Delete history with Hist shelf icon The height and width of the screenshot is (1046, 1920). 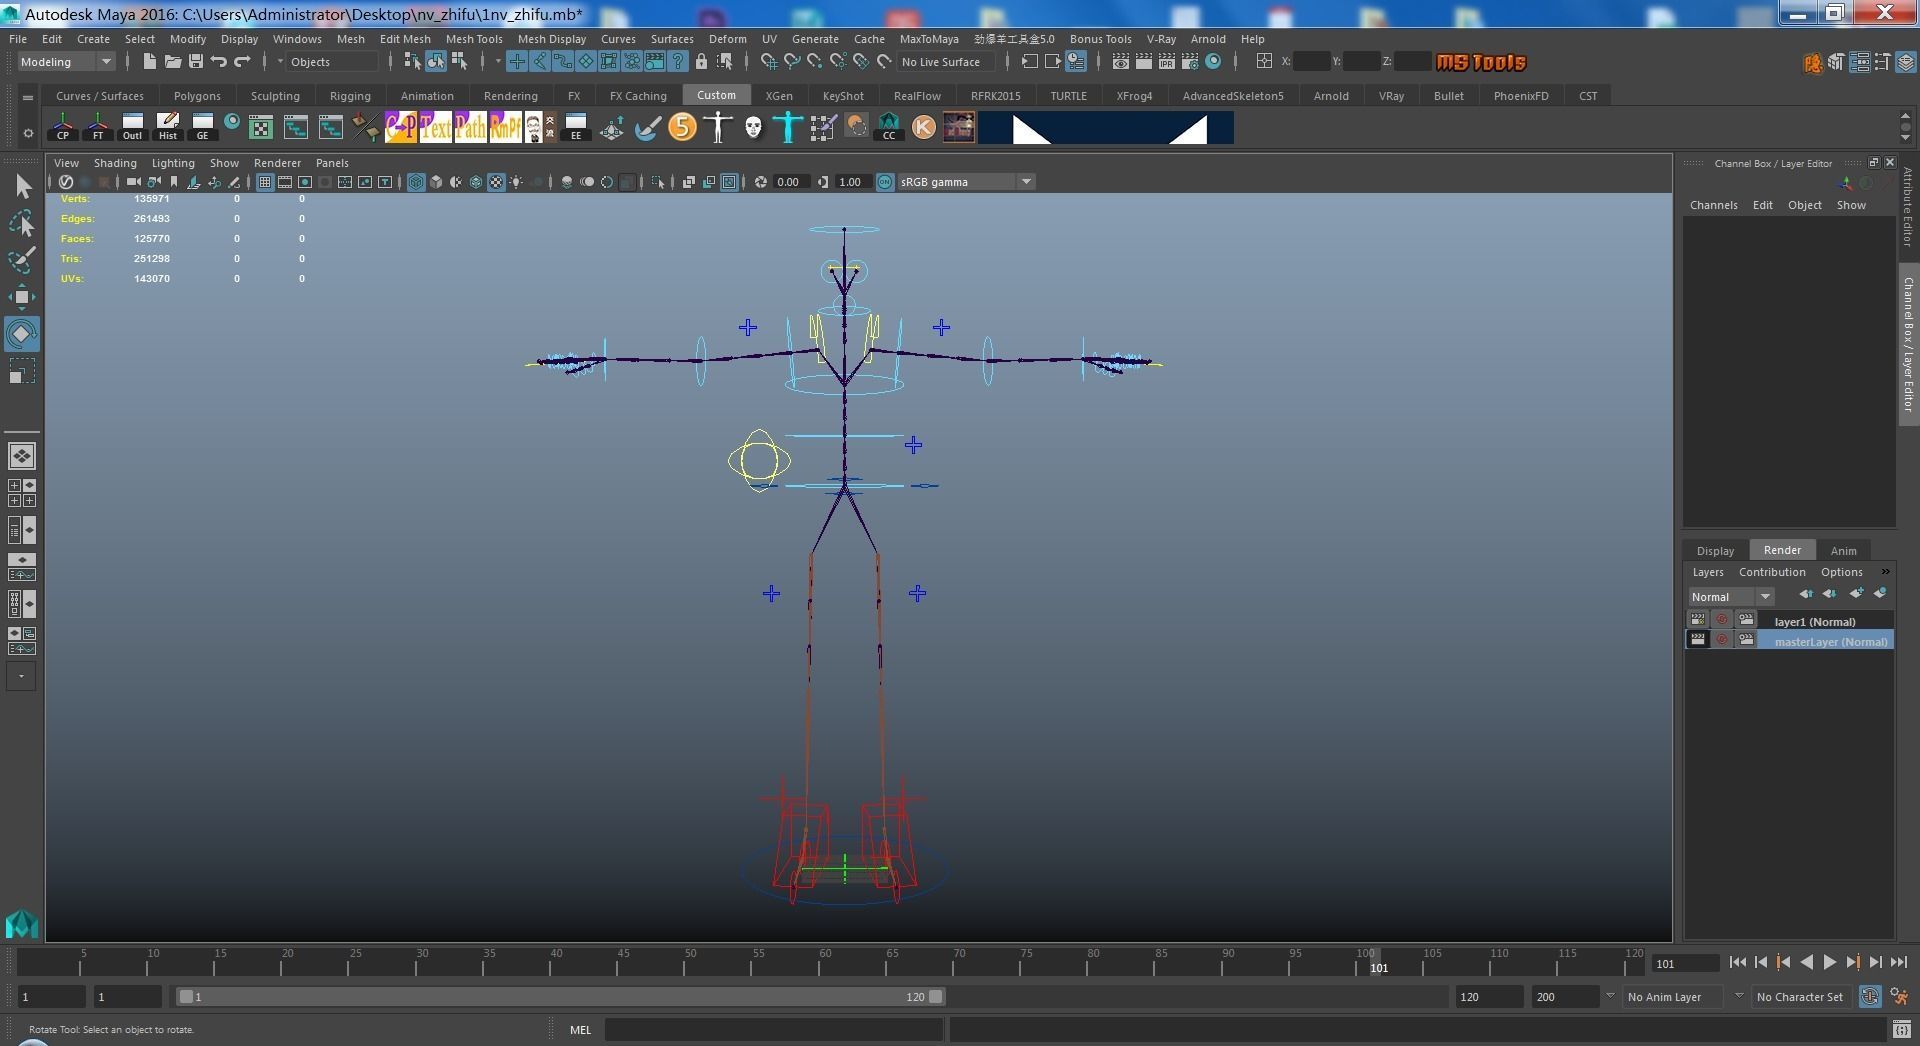tap(168, 128)
